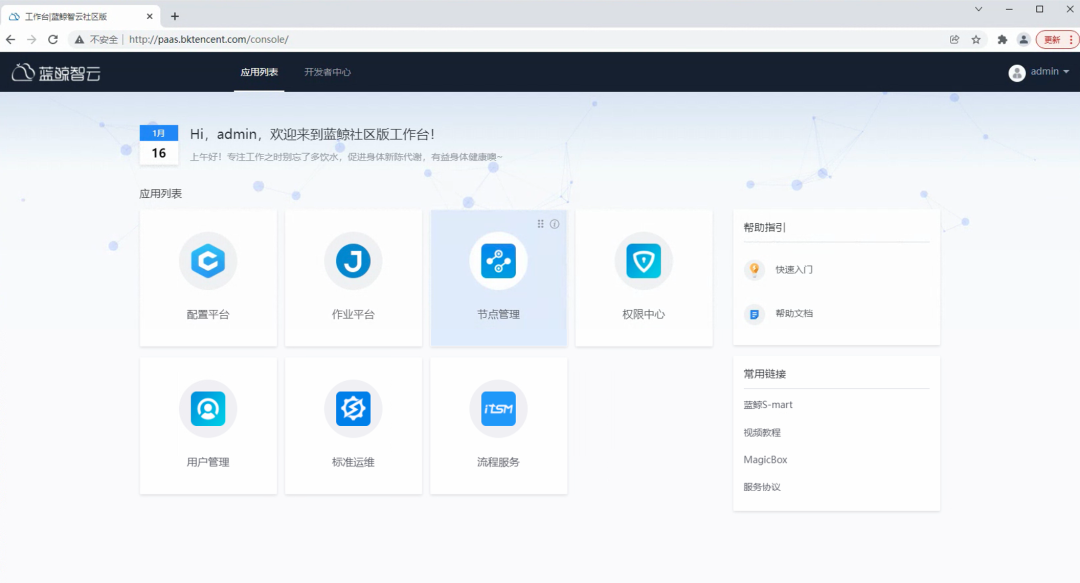Screen dimensions: 1080x583
Task: Bookmark page with the star icon
Action: (x=976, y=39)
